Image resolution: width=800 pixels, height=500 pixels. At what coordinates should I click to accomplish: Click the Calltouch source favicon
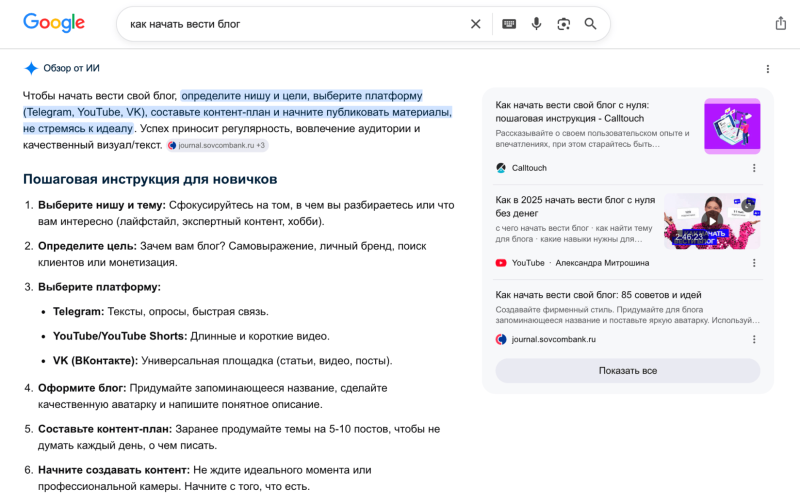[501, 168]
